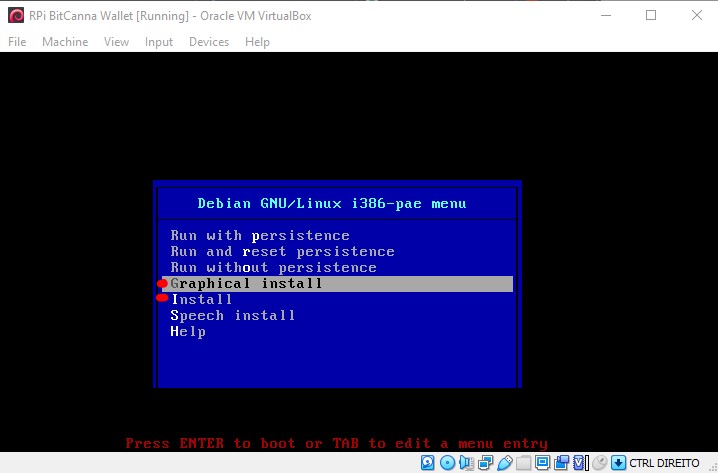Click the mouse integration status icon

pos(599,463)
